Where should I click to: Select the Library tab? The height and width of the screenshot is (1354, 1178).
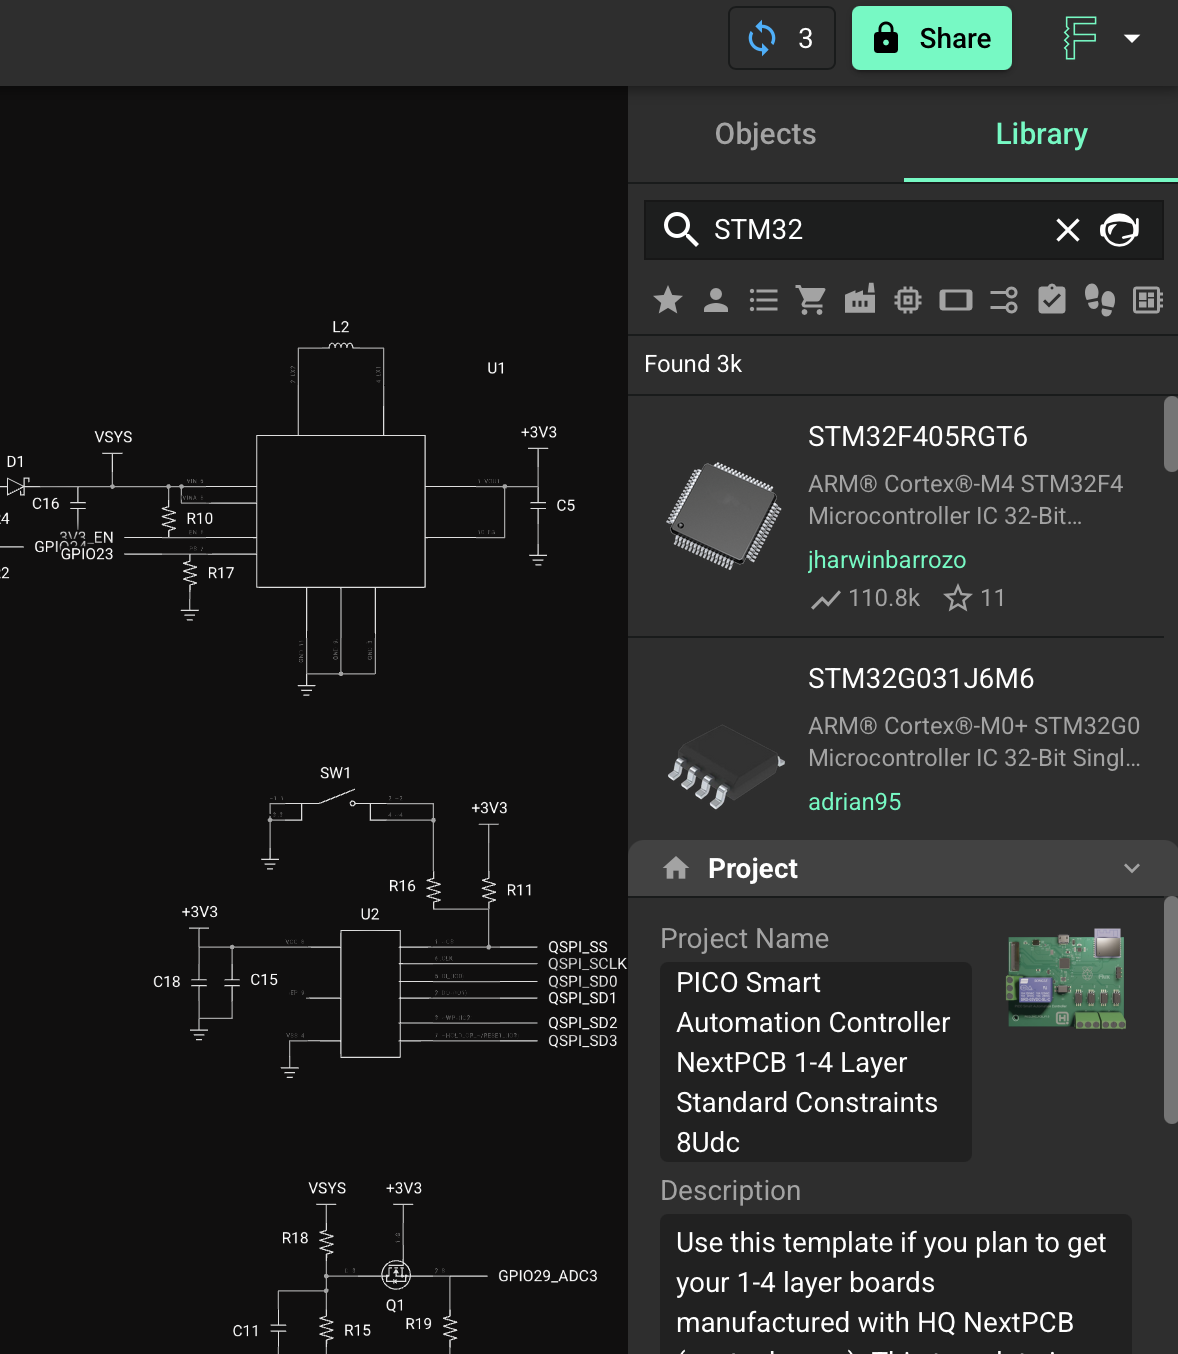point(1041,134)
